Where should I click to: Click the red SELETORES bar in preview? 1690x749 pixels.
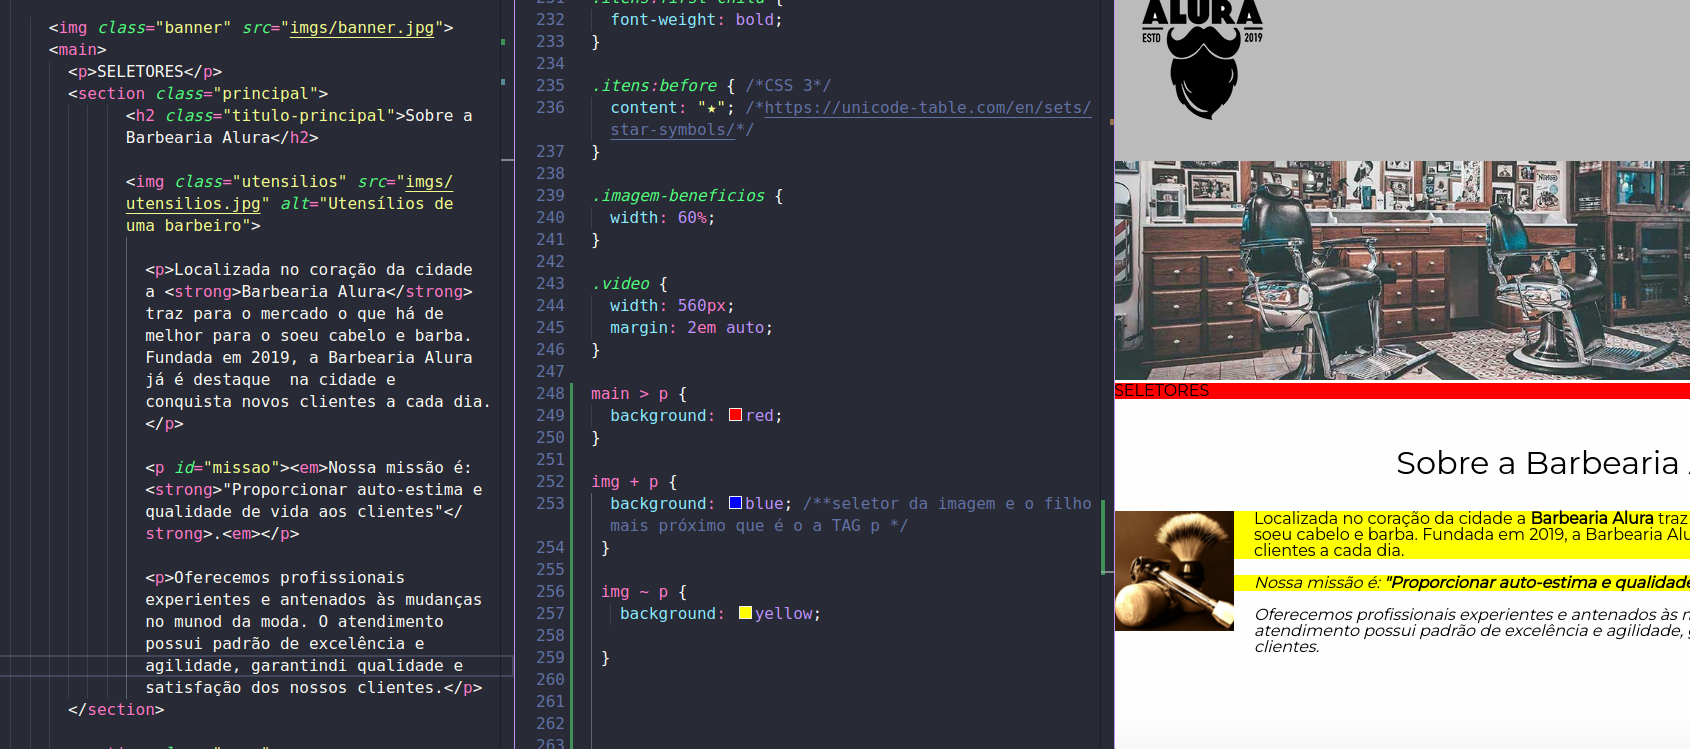(1402, 391)
